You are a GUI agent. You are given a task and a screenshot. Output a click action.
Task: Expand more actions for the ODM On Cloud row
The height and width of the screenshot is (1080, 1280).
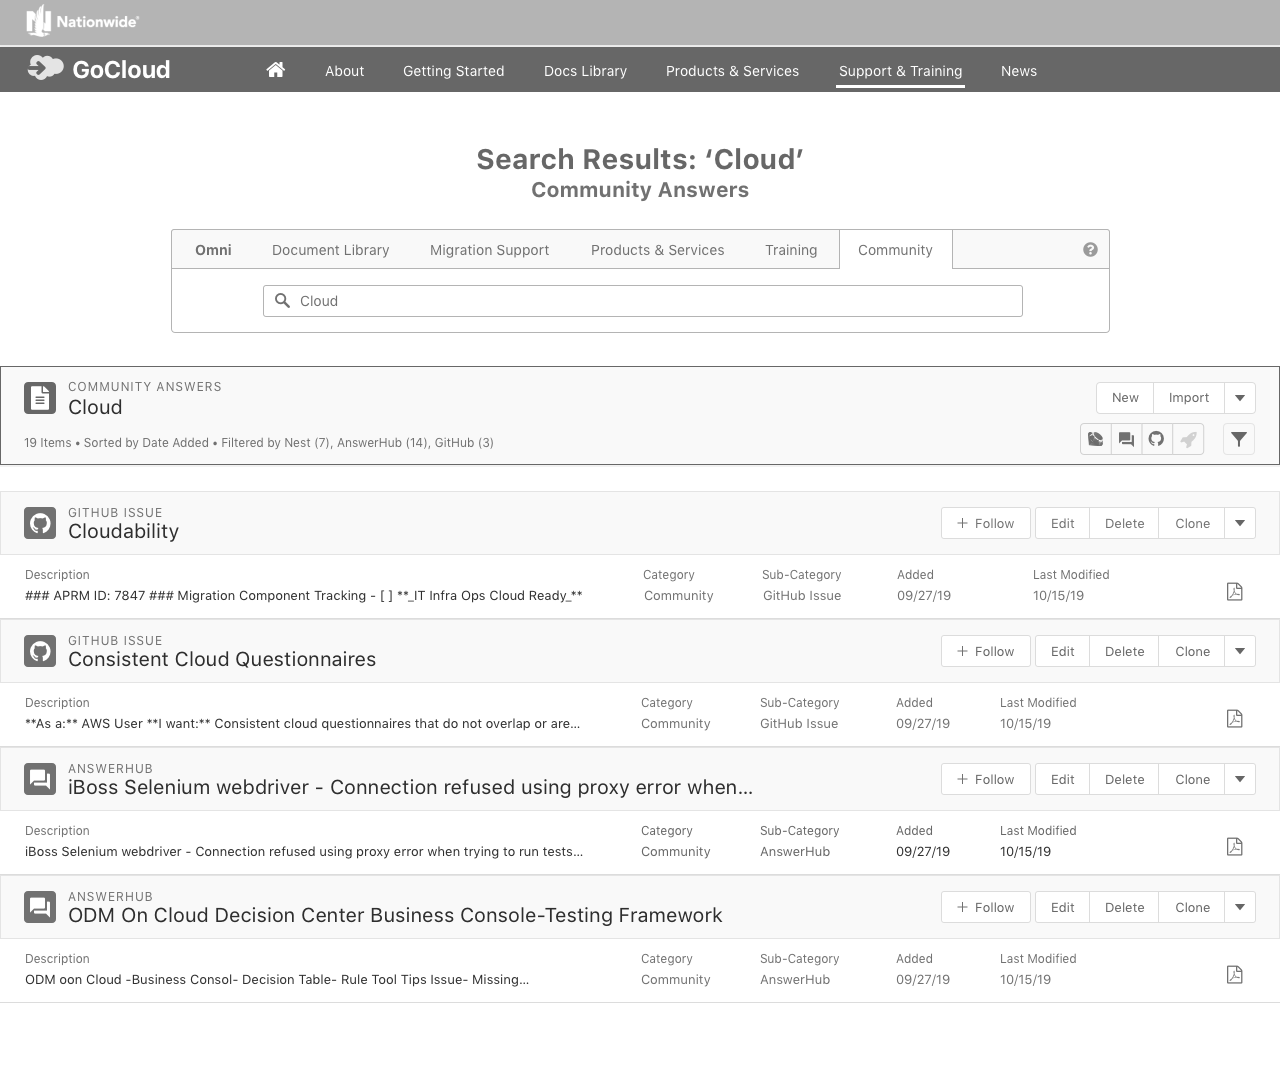1240,907
